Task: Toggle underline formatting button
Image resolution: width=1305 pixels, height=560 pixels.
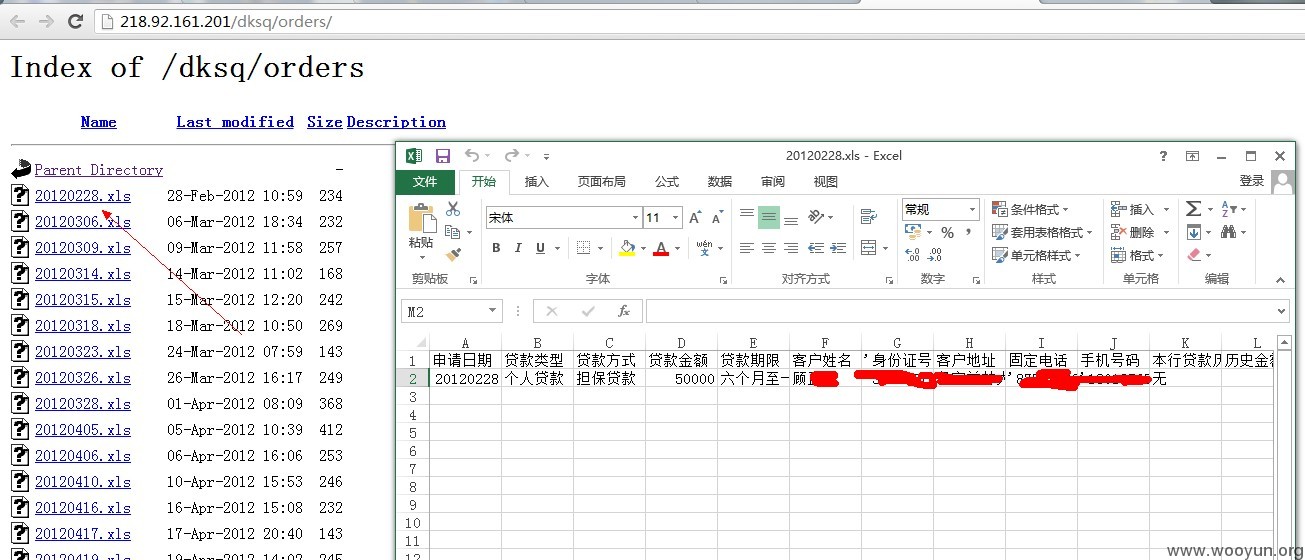Action: (x=540, y=248)
